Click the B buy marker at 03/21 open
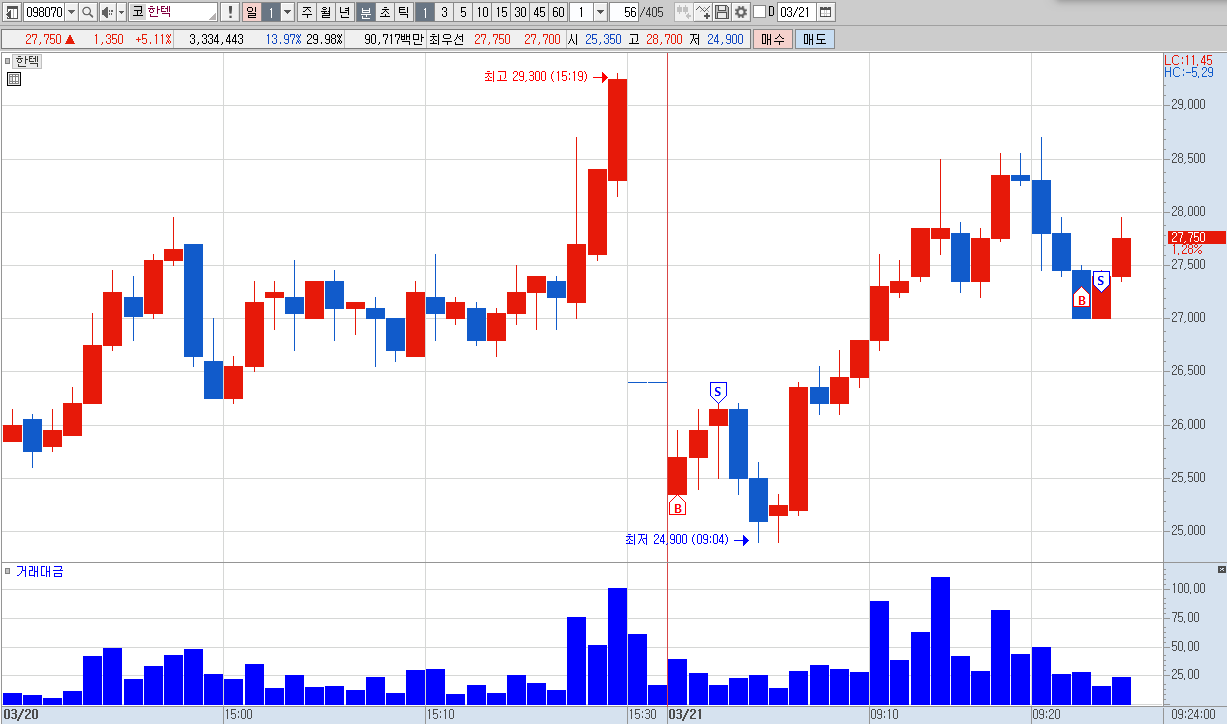The height and width of the screenshot is (724, 1227). pos(678,507)
